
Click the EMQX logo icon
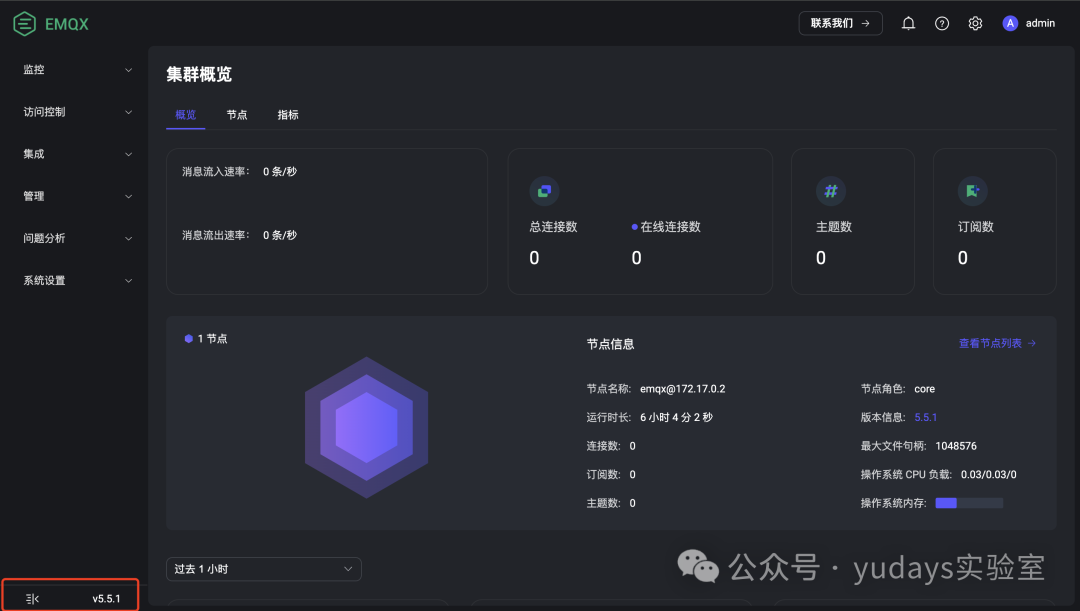[x=25, y=22]
